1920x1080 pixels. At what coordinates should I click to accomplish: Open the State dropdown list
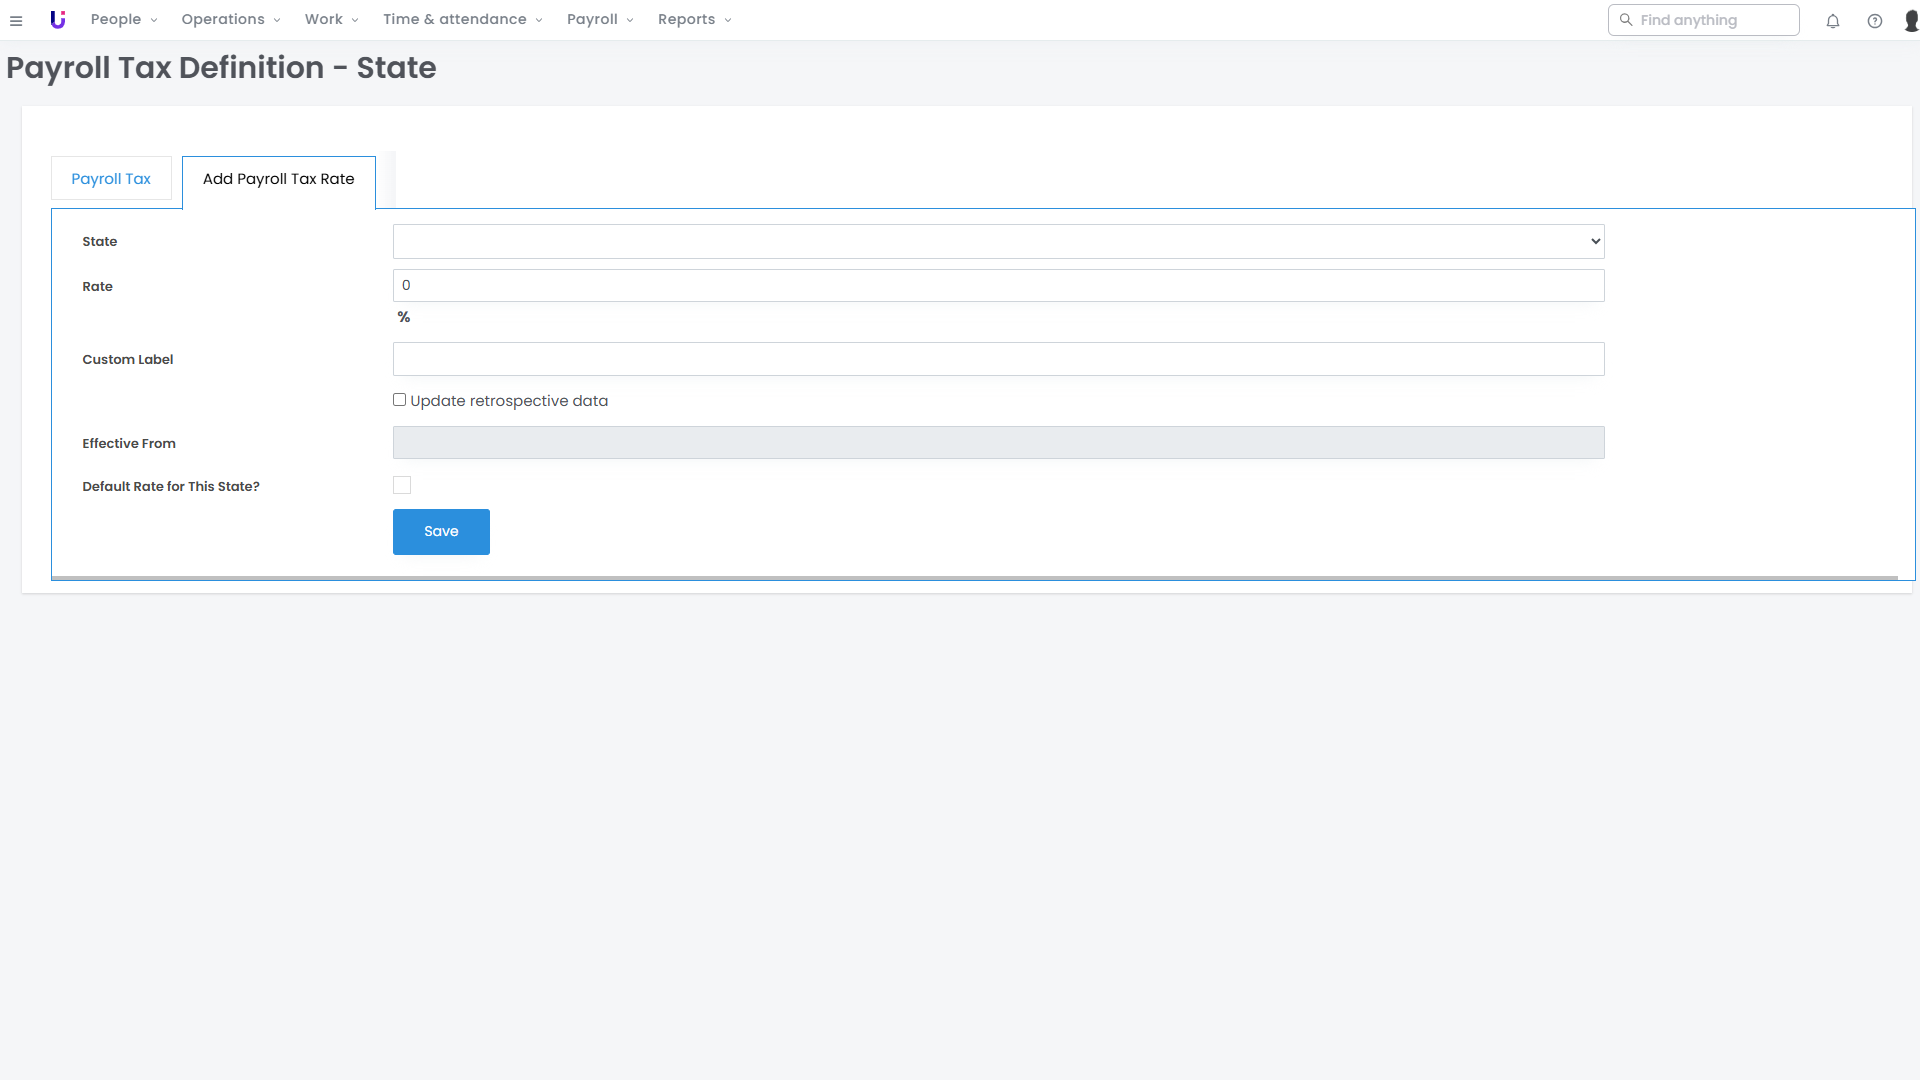point(998,241)
